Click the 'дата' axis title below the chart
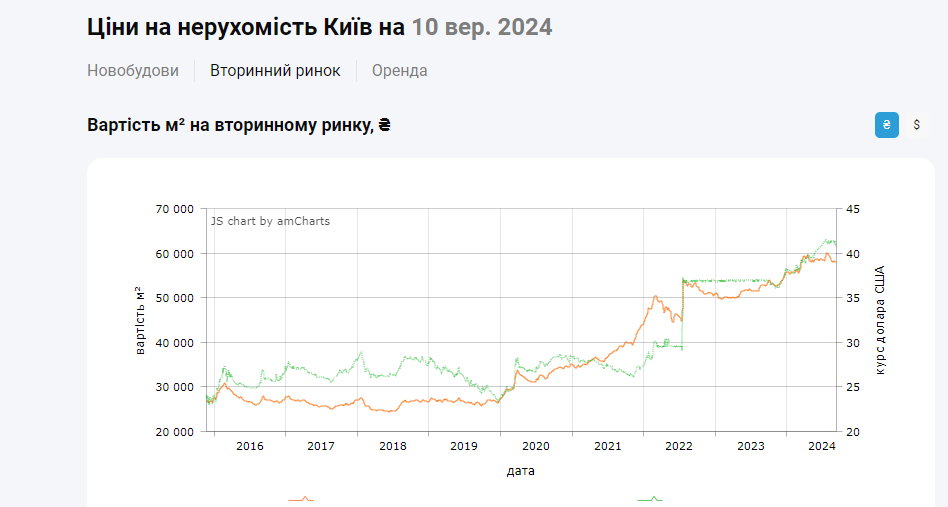 pos(520,470)
